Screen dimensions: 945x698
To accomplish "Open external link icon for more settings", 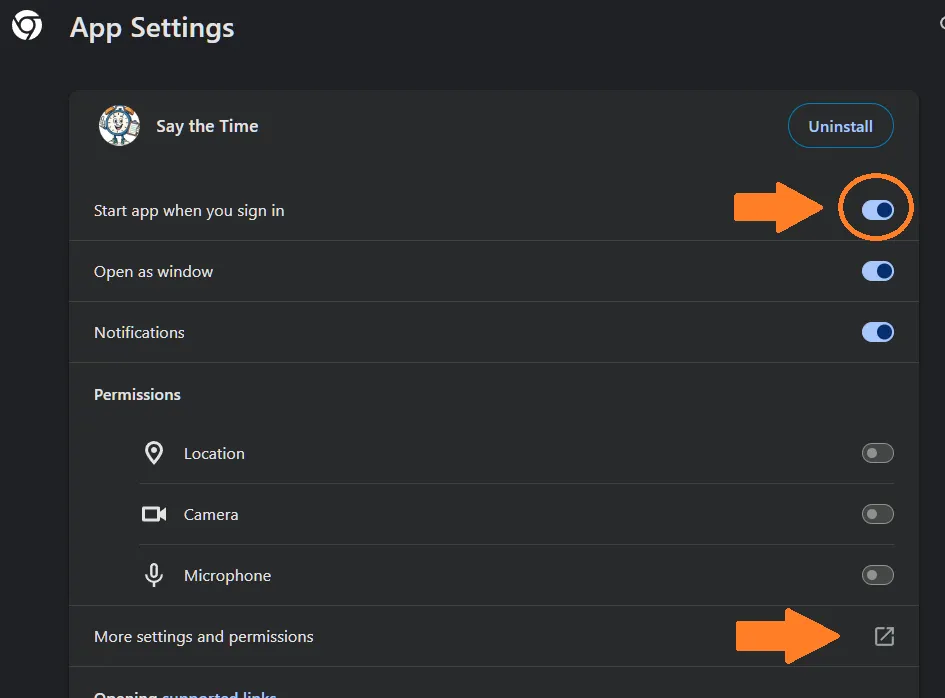I will 884,636.
